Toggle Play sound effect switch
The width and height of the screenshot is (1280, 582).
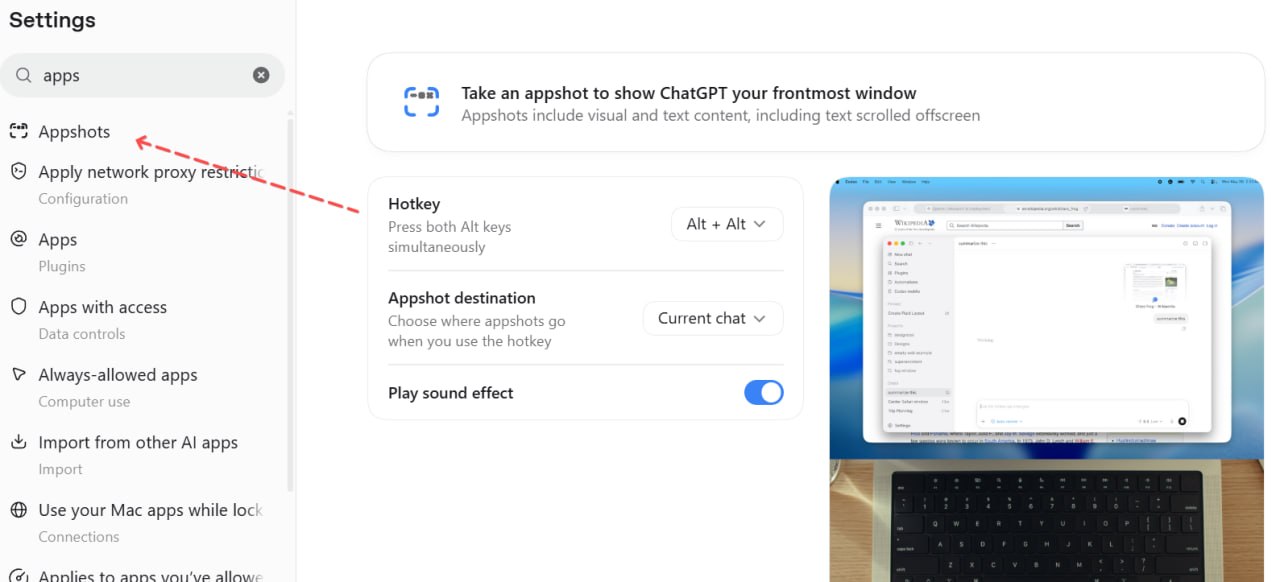(764, 393)
